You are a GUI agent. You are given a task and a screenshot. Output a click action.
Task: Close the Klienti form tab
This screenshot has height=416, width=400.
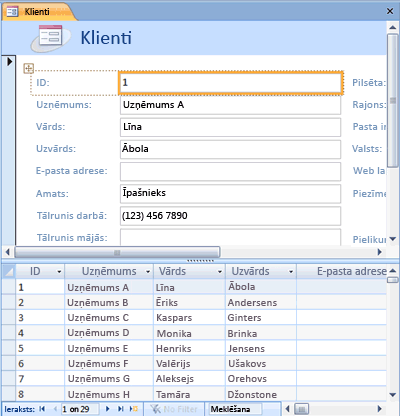point(390,11)
